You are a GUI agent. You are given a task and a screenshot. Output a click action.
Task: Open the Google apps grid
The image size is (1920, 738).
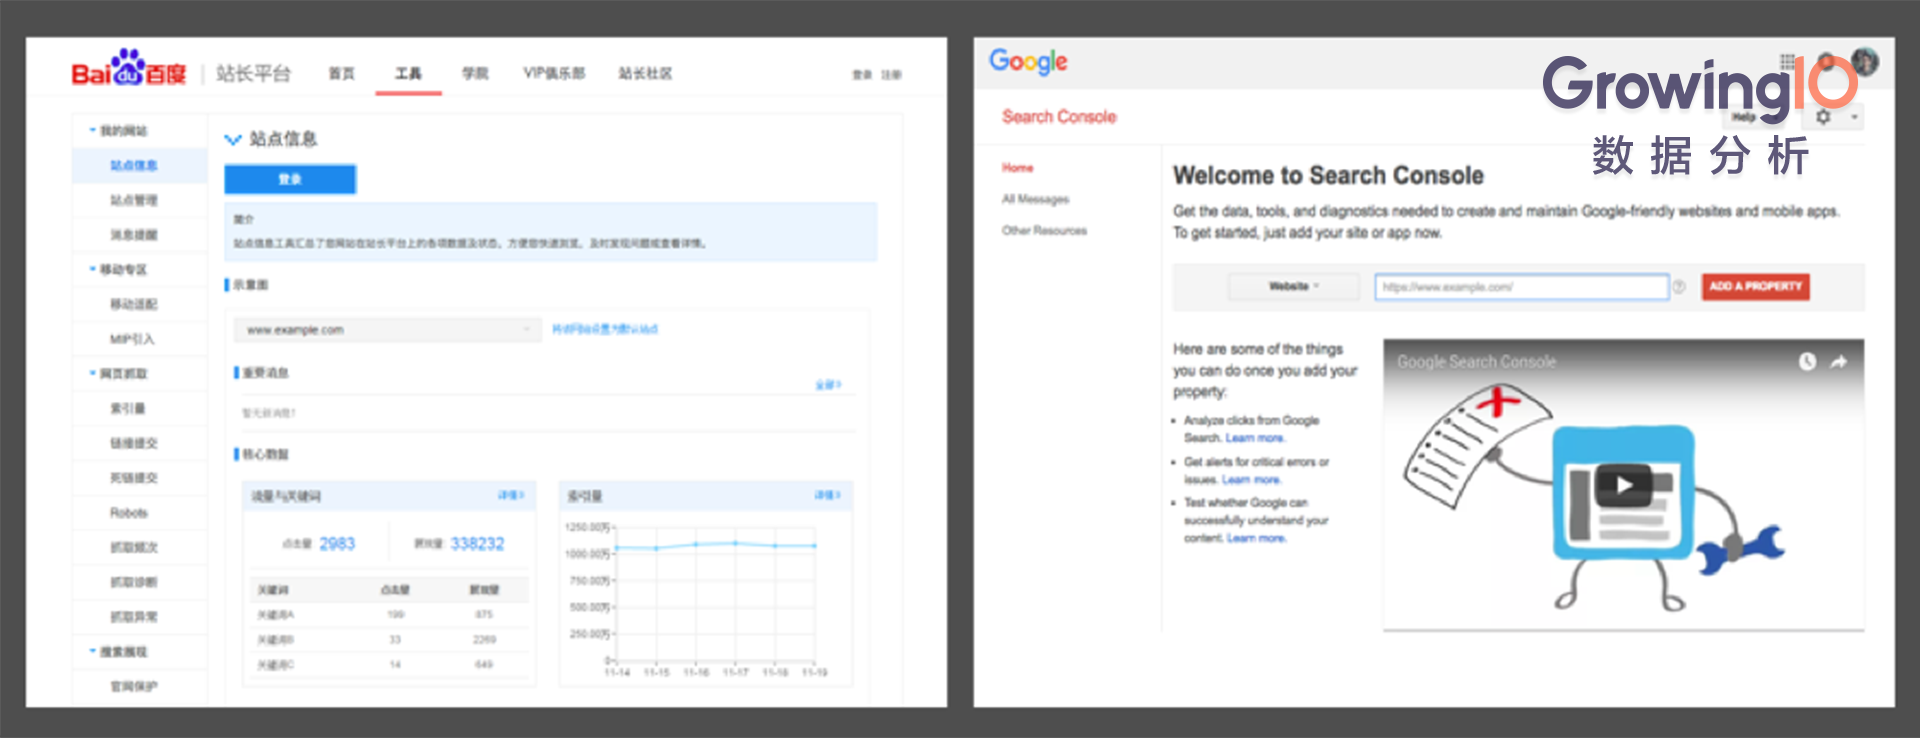click(x=1788, y=62)
